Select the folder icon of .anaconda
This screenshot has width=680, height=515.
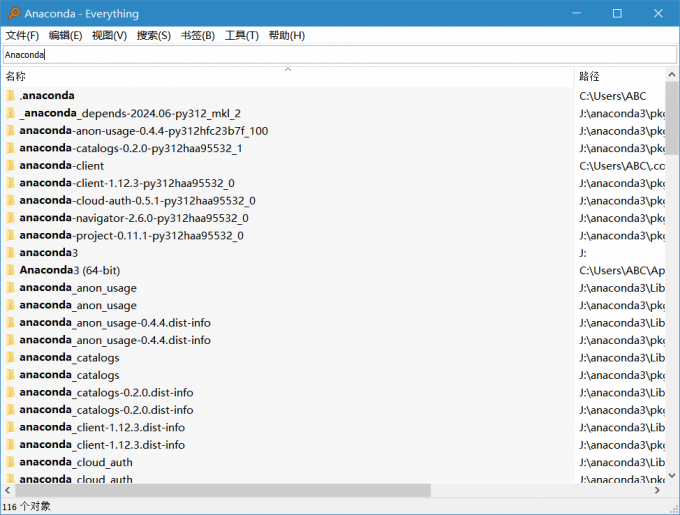tap(11, 95)
